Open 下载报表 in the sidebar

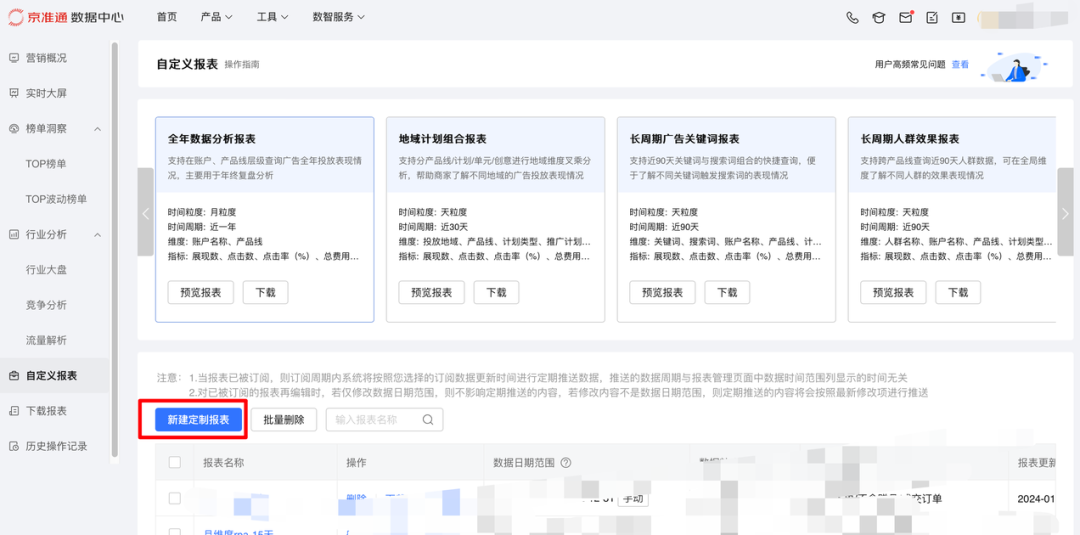click(x=46, y=411)
